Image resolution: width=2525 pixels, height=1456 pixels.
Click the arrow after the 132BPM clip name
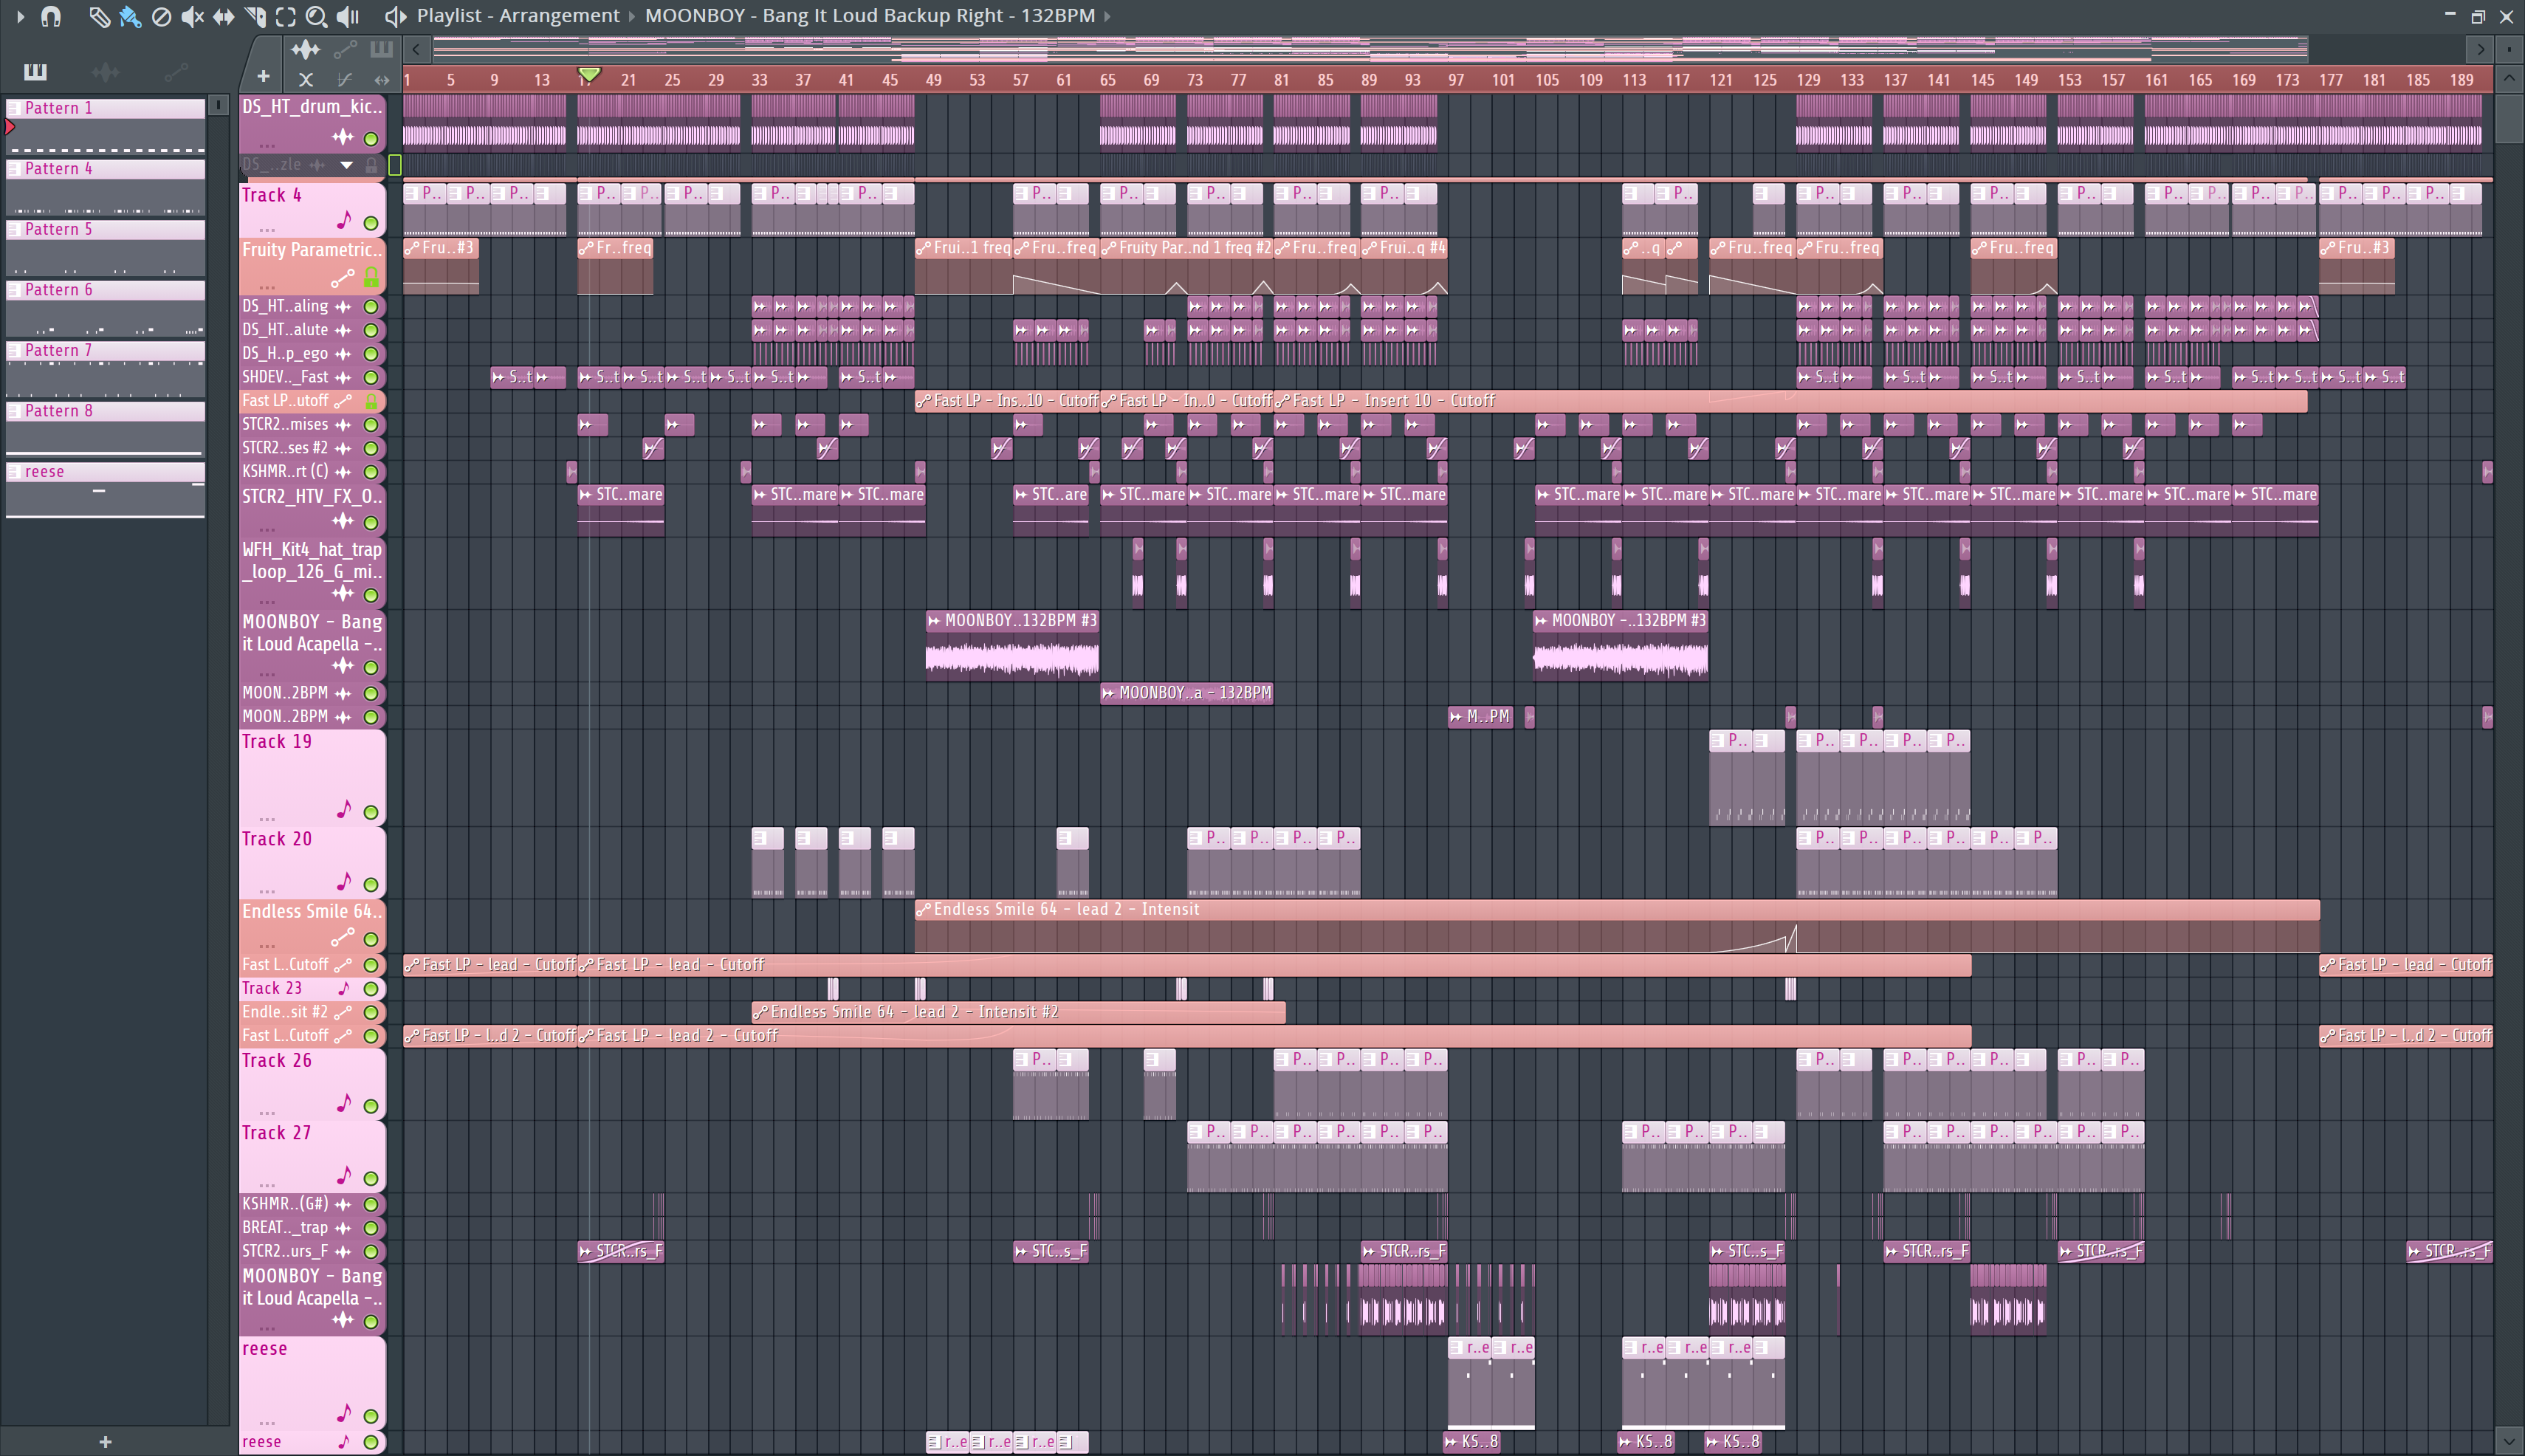click(1107, 16)
